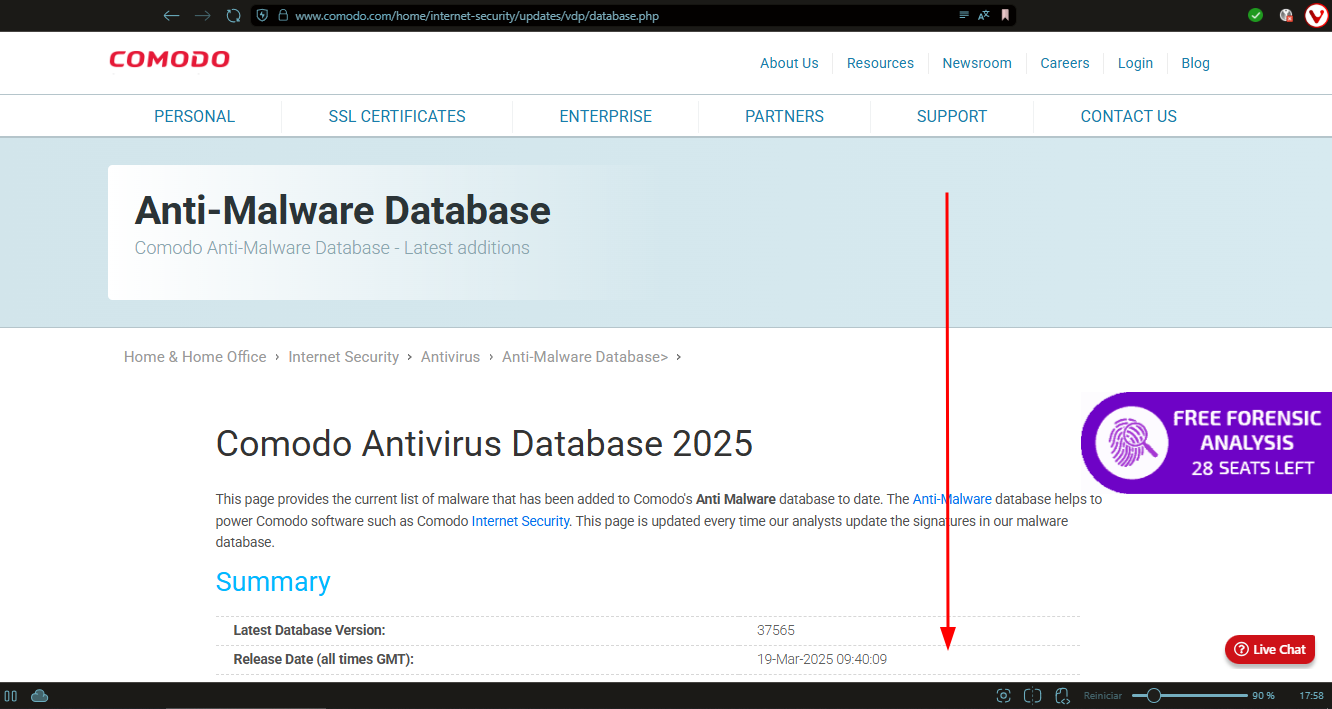Click the fingerprint forensic analysis icon
Screen dimensions: 1332x709
[1132, 442]
